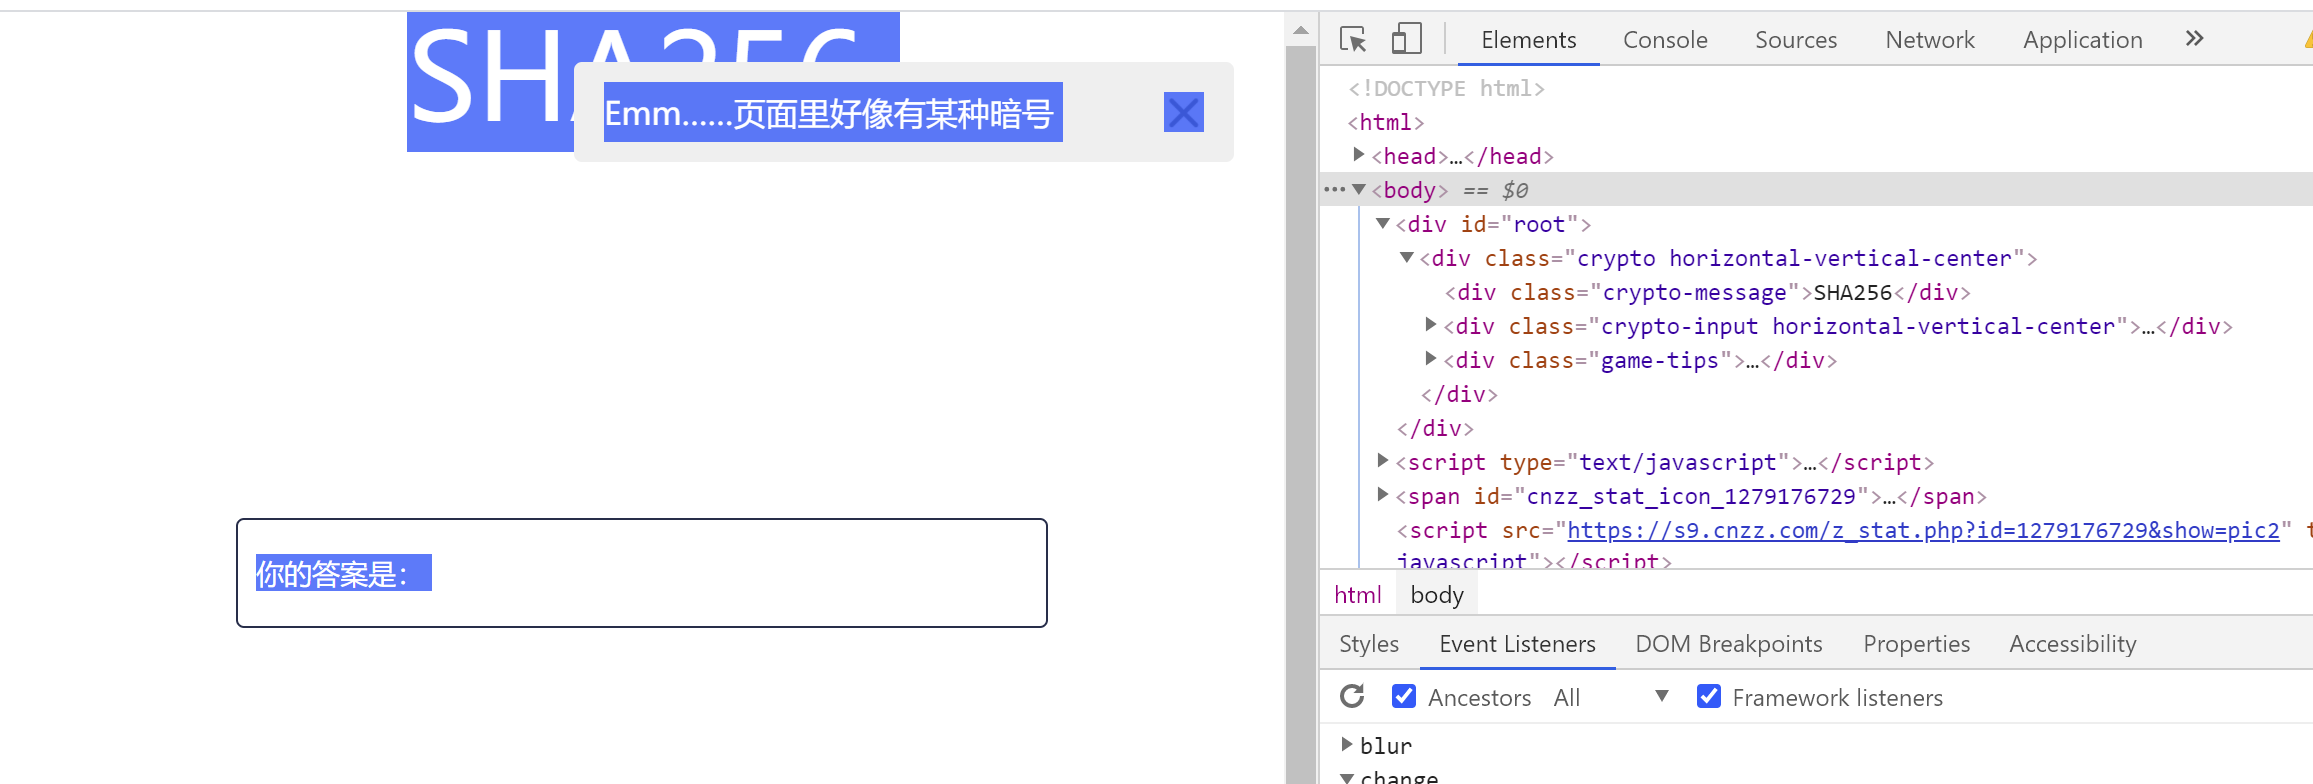Select the html element line
Image resolution: width=2313 pixels, height=784 pixels.
[x=1385, y=122]
